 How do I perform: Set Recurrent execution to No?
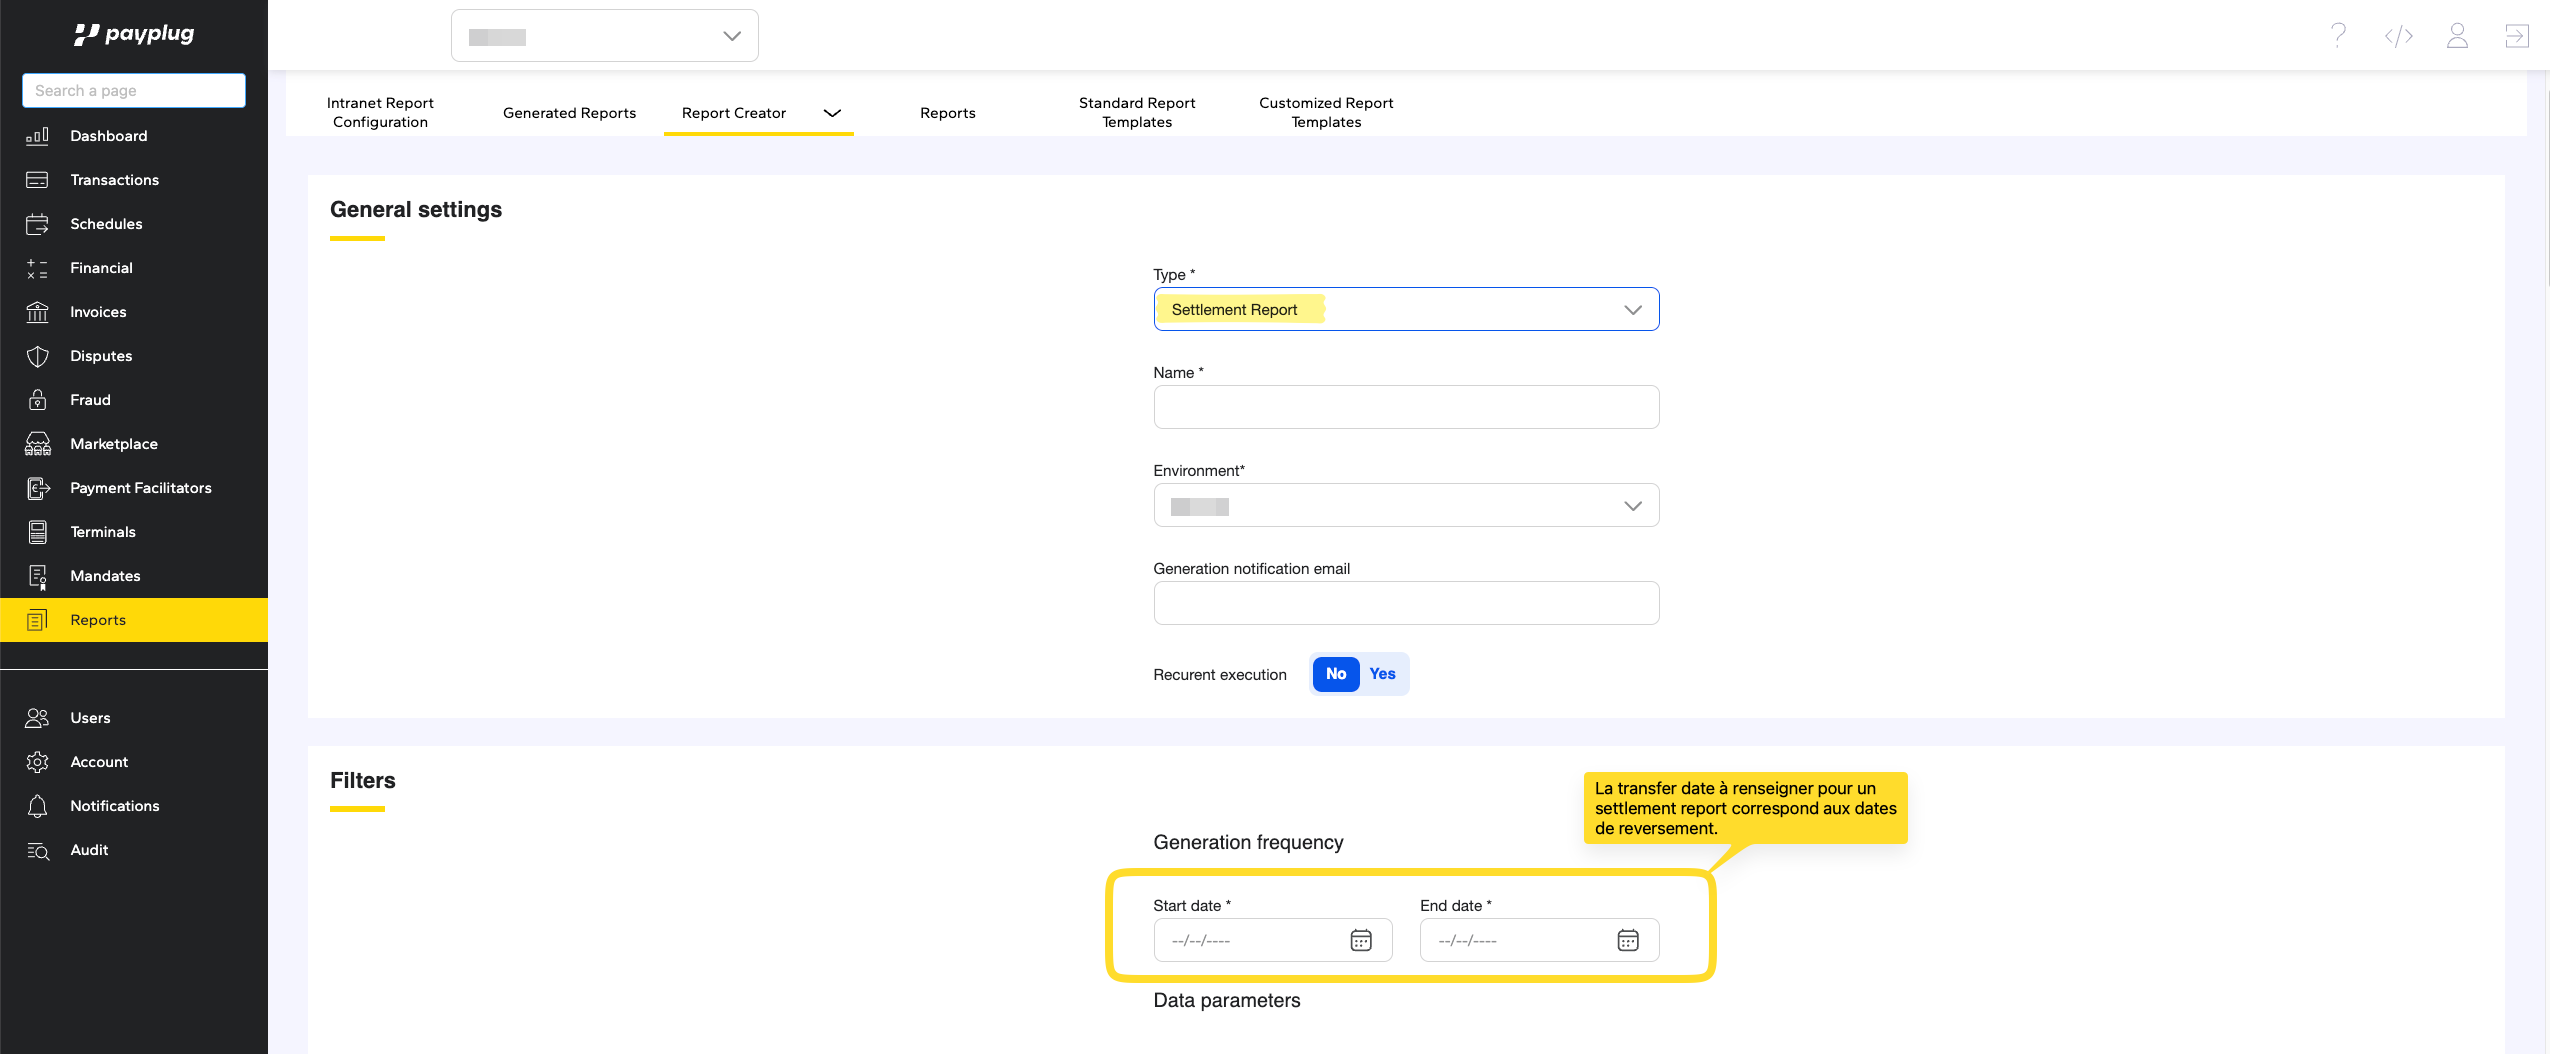tap(1335, 674)
